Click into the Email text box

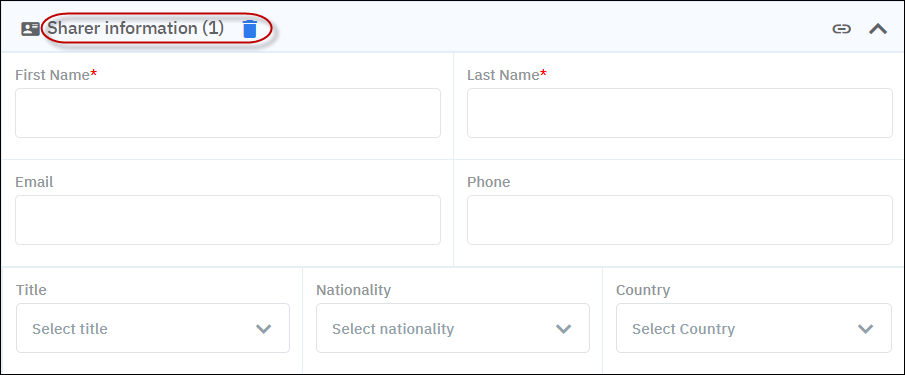[228, 220]
